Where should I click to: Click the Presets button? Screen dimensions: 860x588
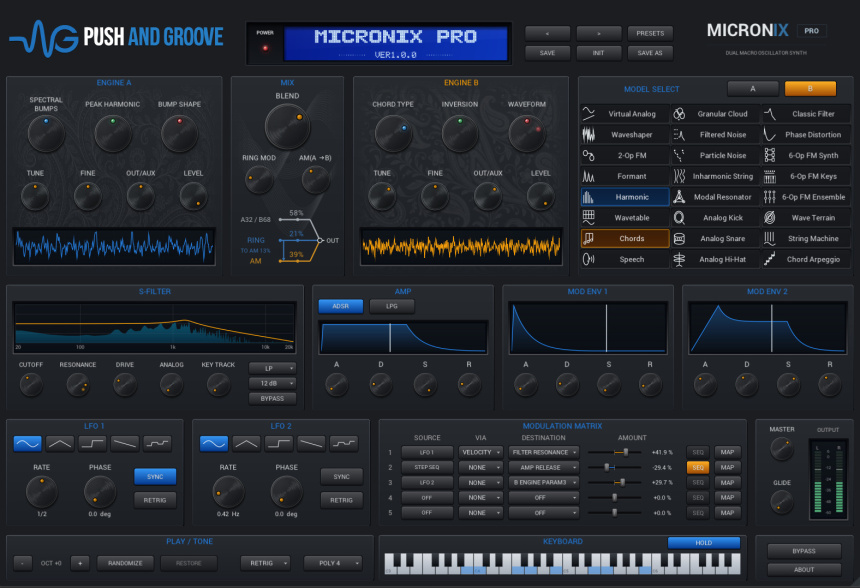point(650,33)
